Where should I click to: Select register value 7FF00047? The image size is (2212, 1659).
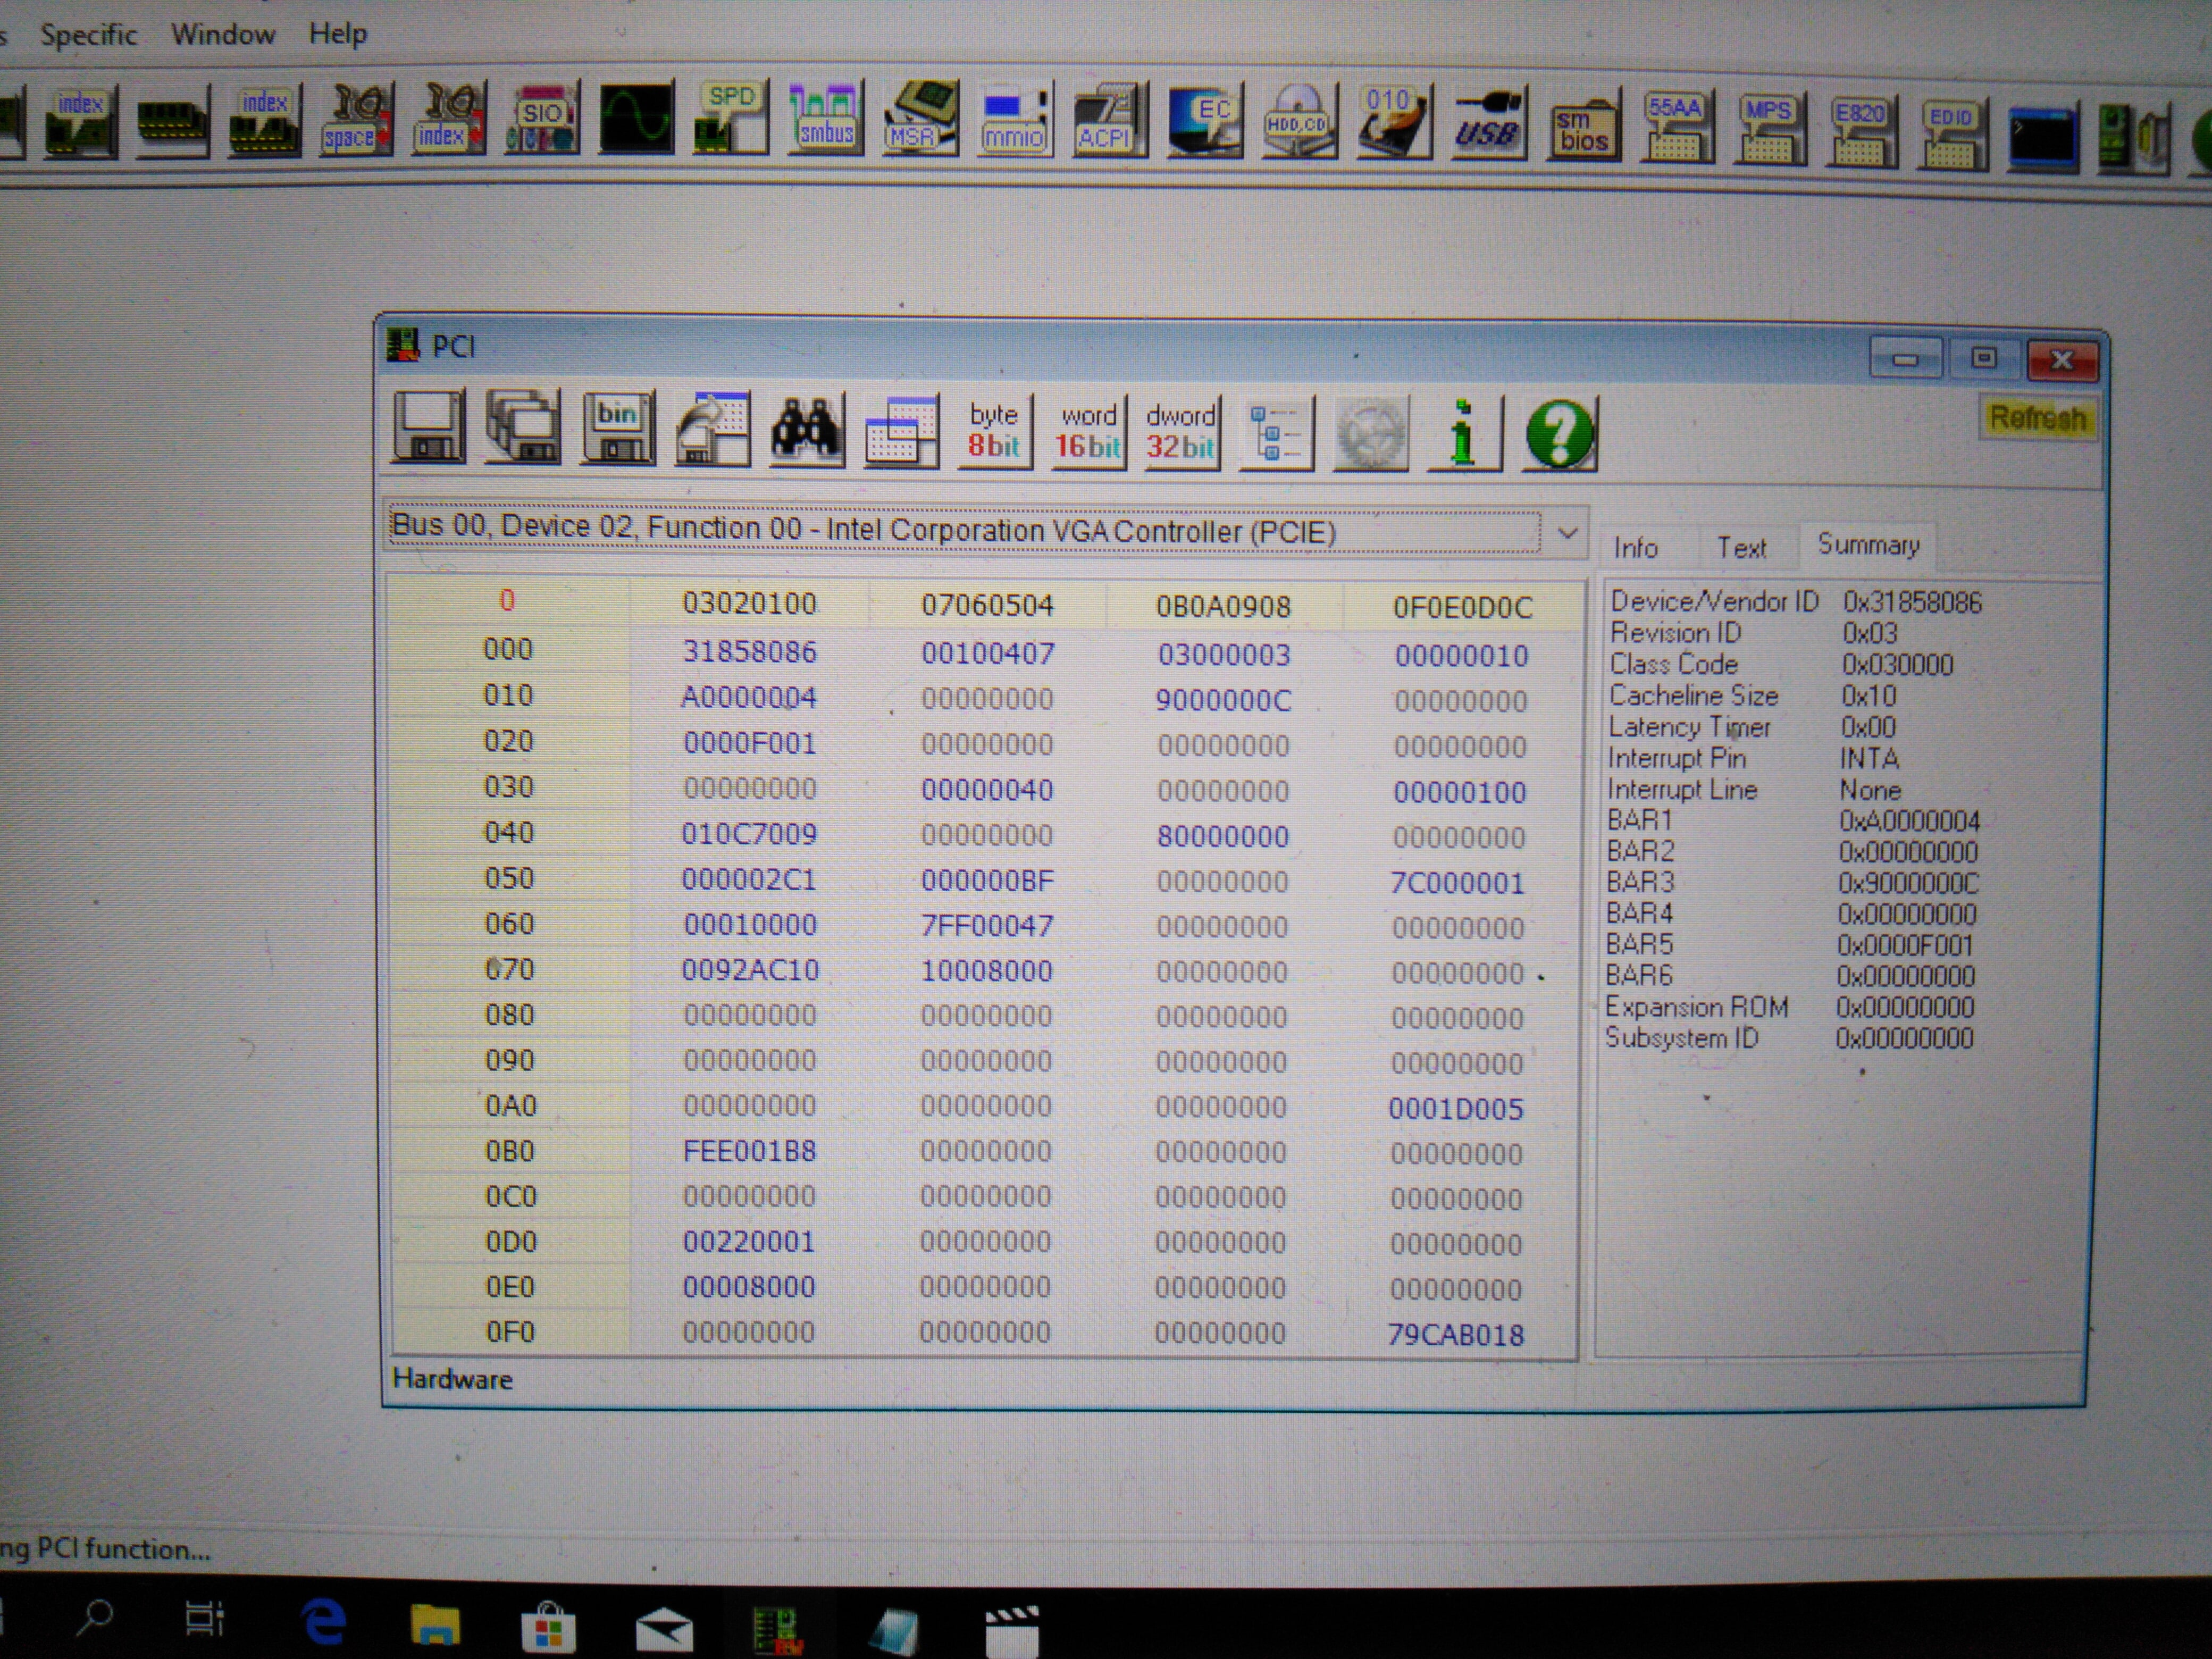pyautogui.click(x=986, y=925)
